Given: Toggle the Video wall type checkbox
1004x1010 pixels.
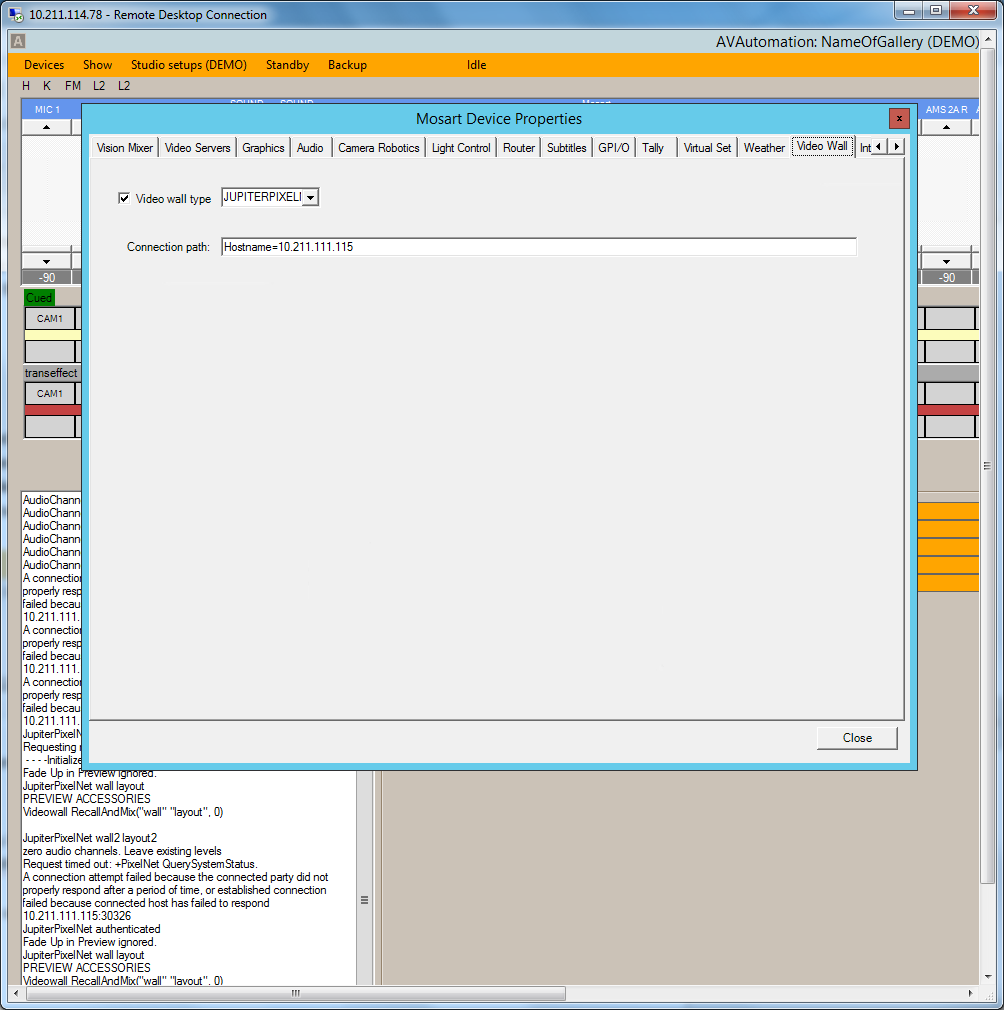Looking at the screenshot, I should (x=124, y=198).
